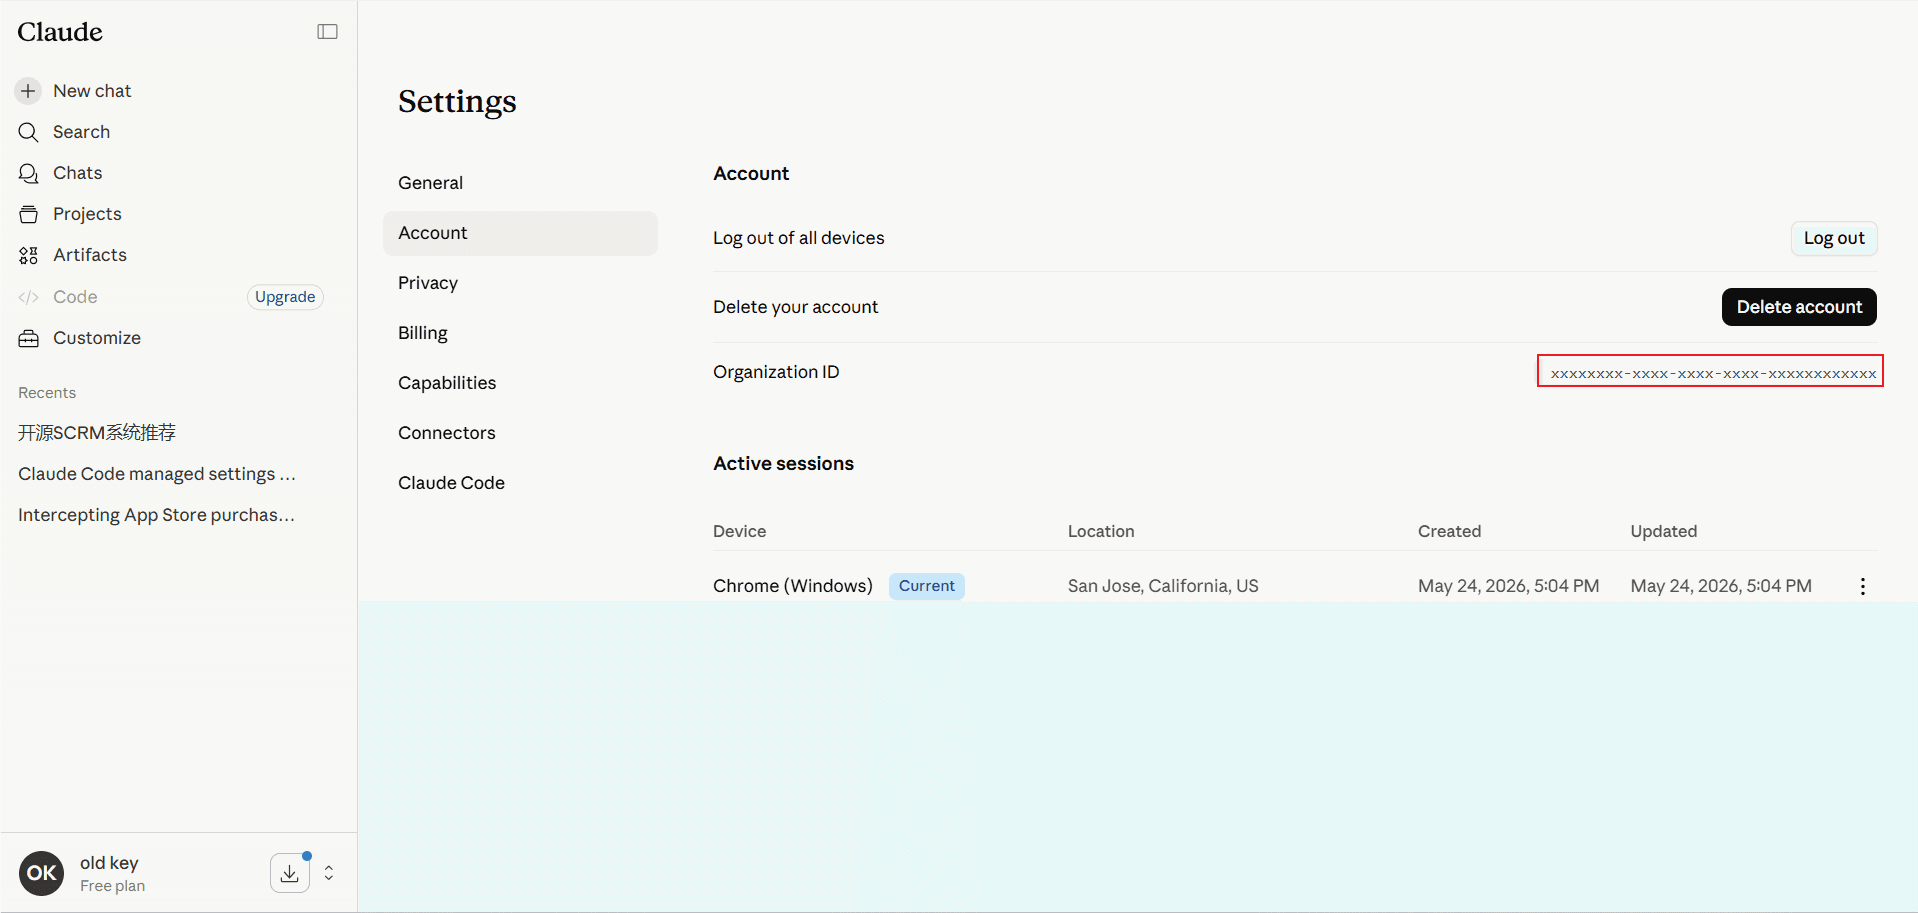Click the Upgrade badge next to Code

tap(285, 297)
